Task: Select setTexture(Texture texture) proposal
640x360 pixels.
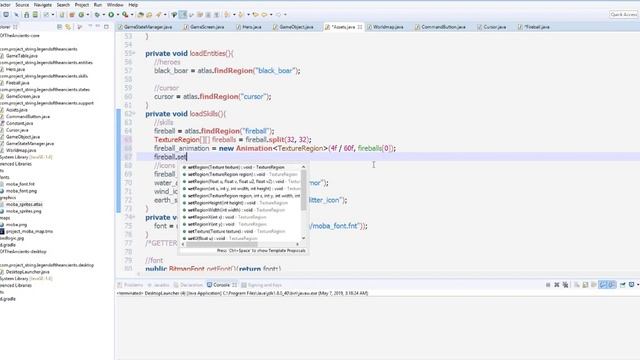Action: pyautogui.click(x=242, y=231)
